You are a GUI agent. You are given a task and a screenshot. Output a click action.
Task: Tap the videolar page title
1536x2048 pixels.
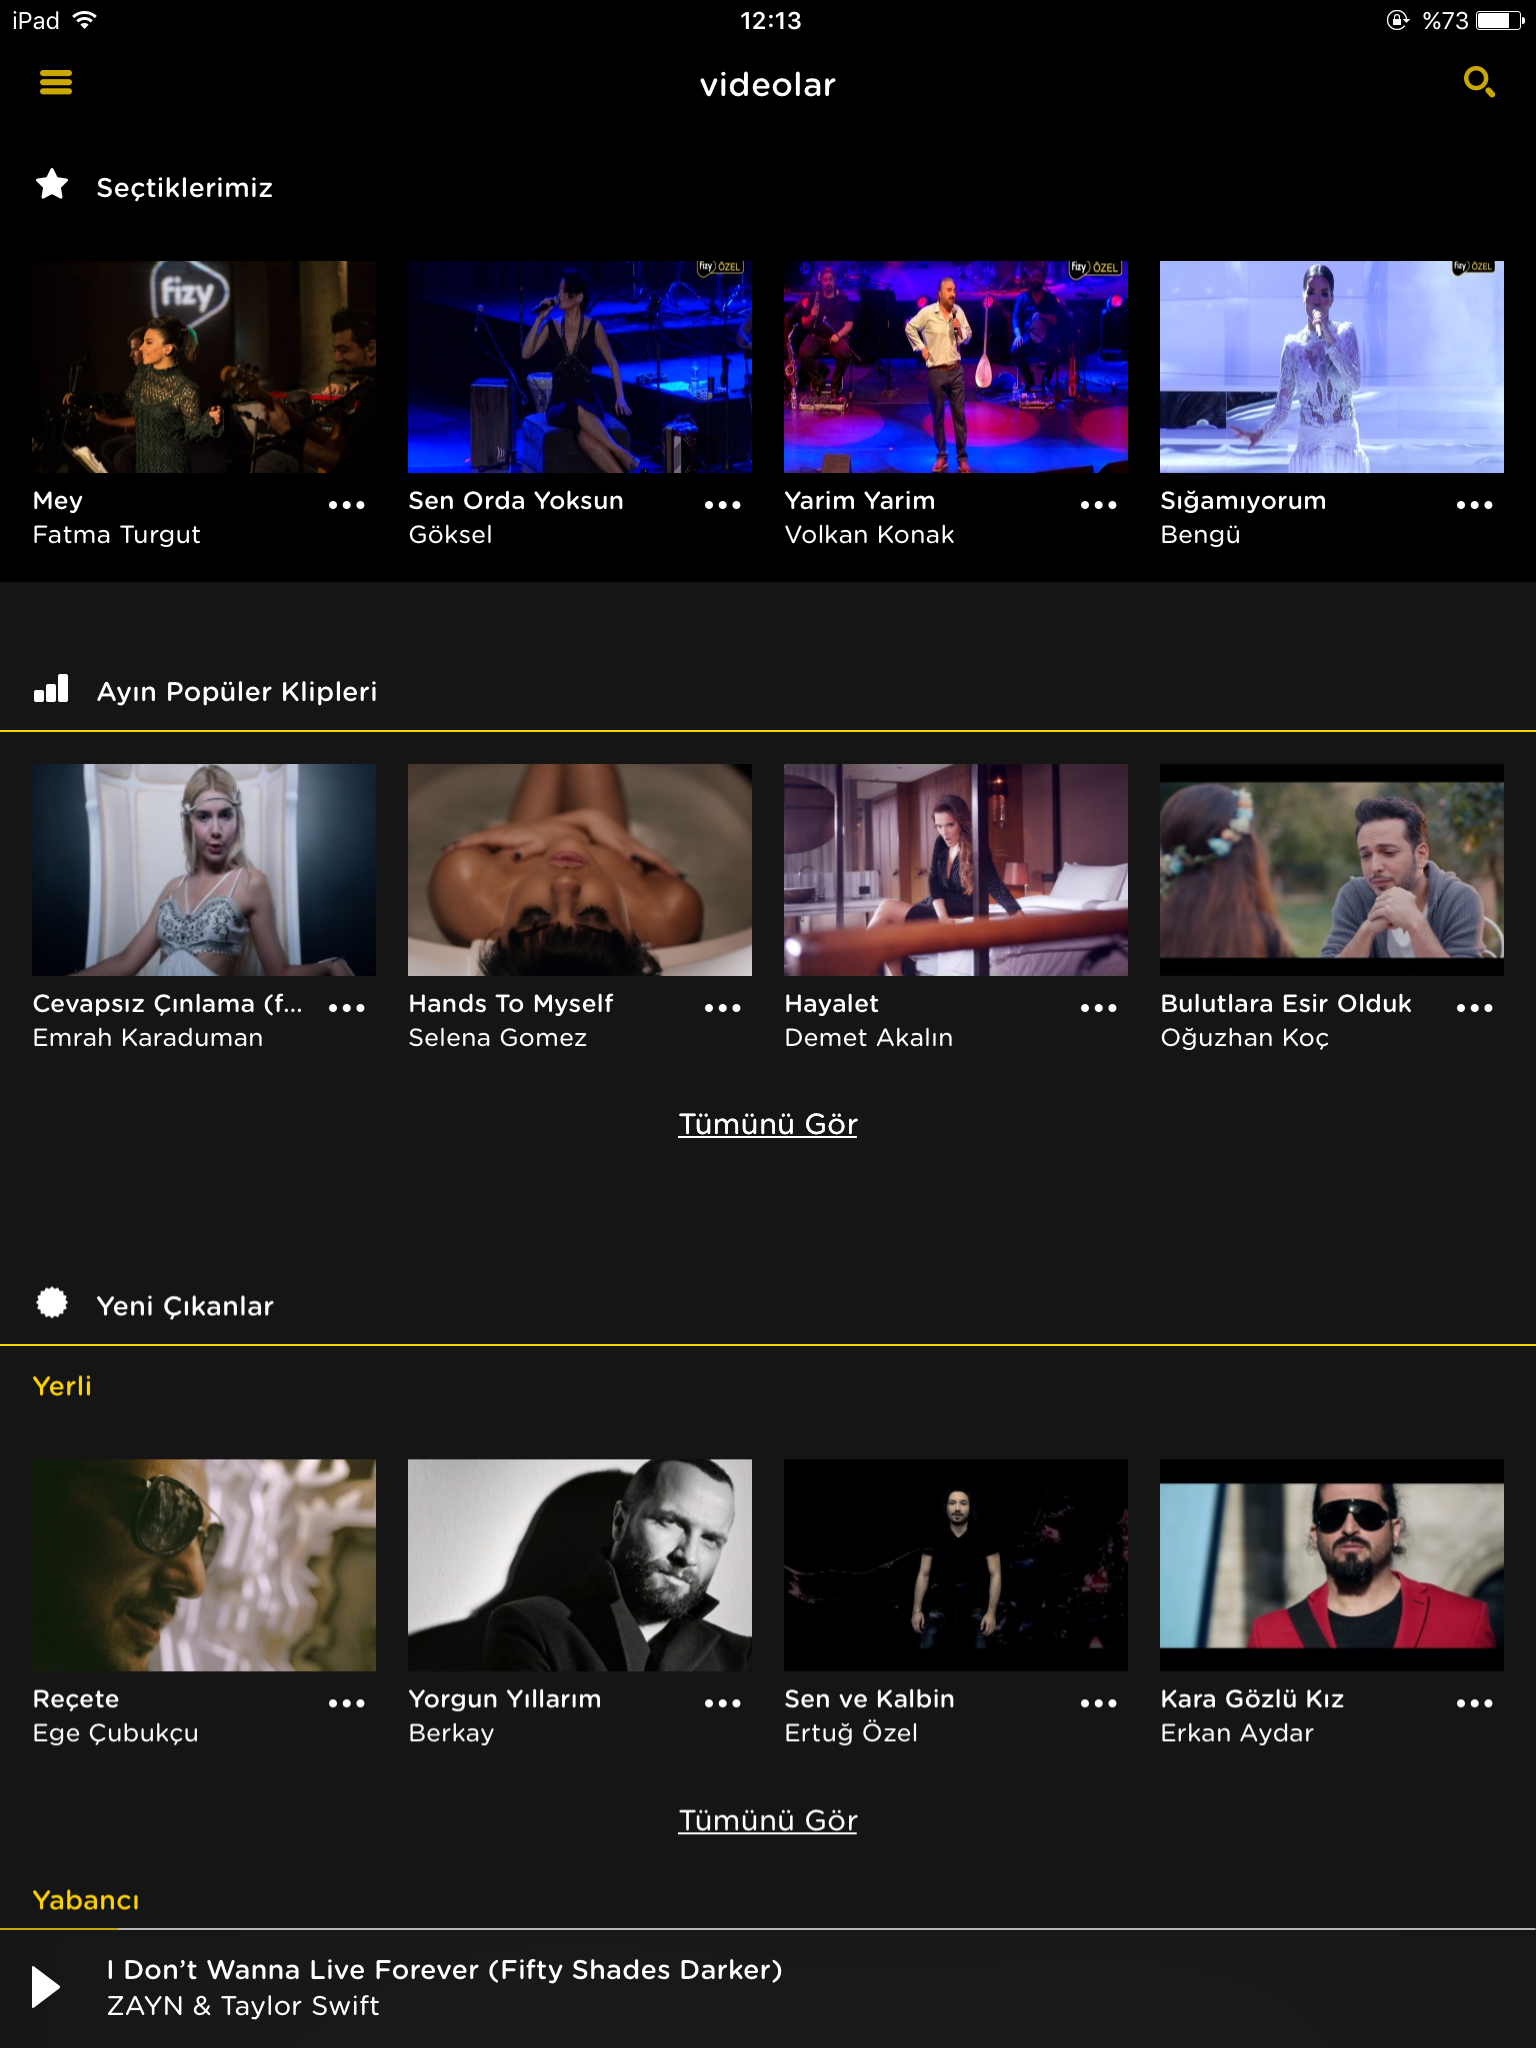tap(768, 85)
